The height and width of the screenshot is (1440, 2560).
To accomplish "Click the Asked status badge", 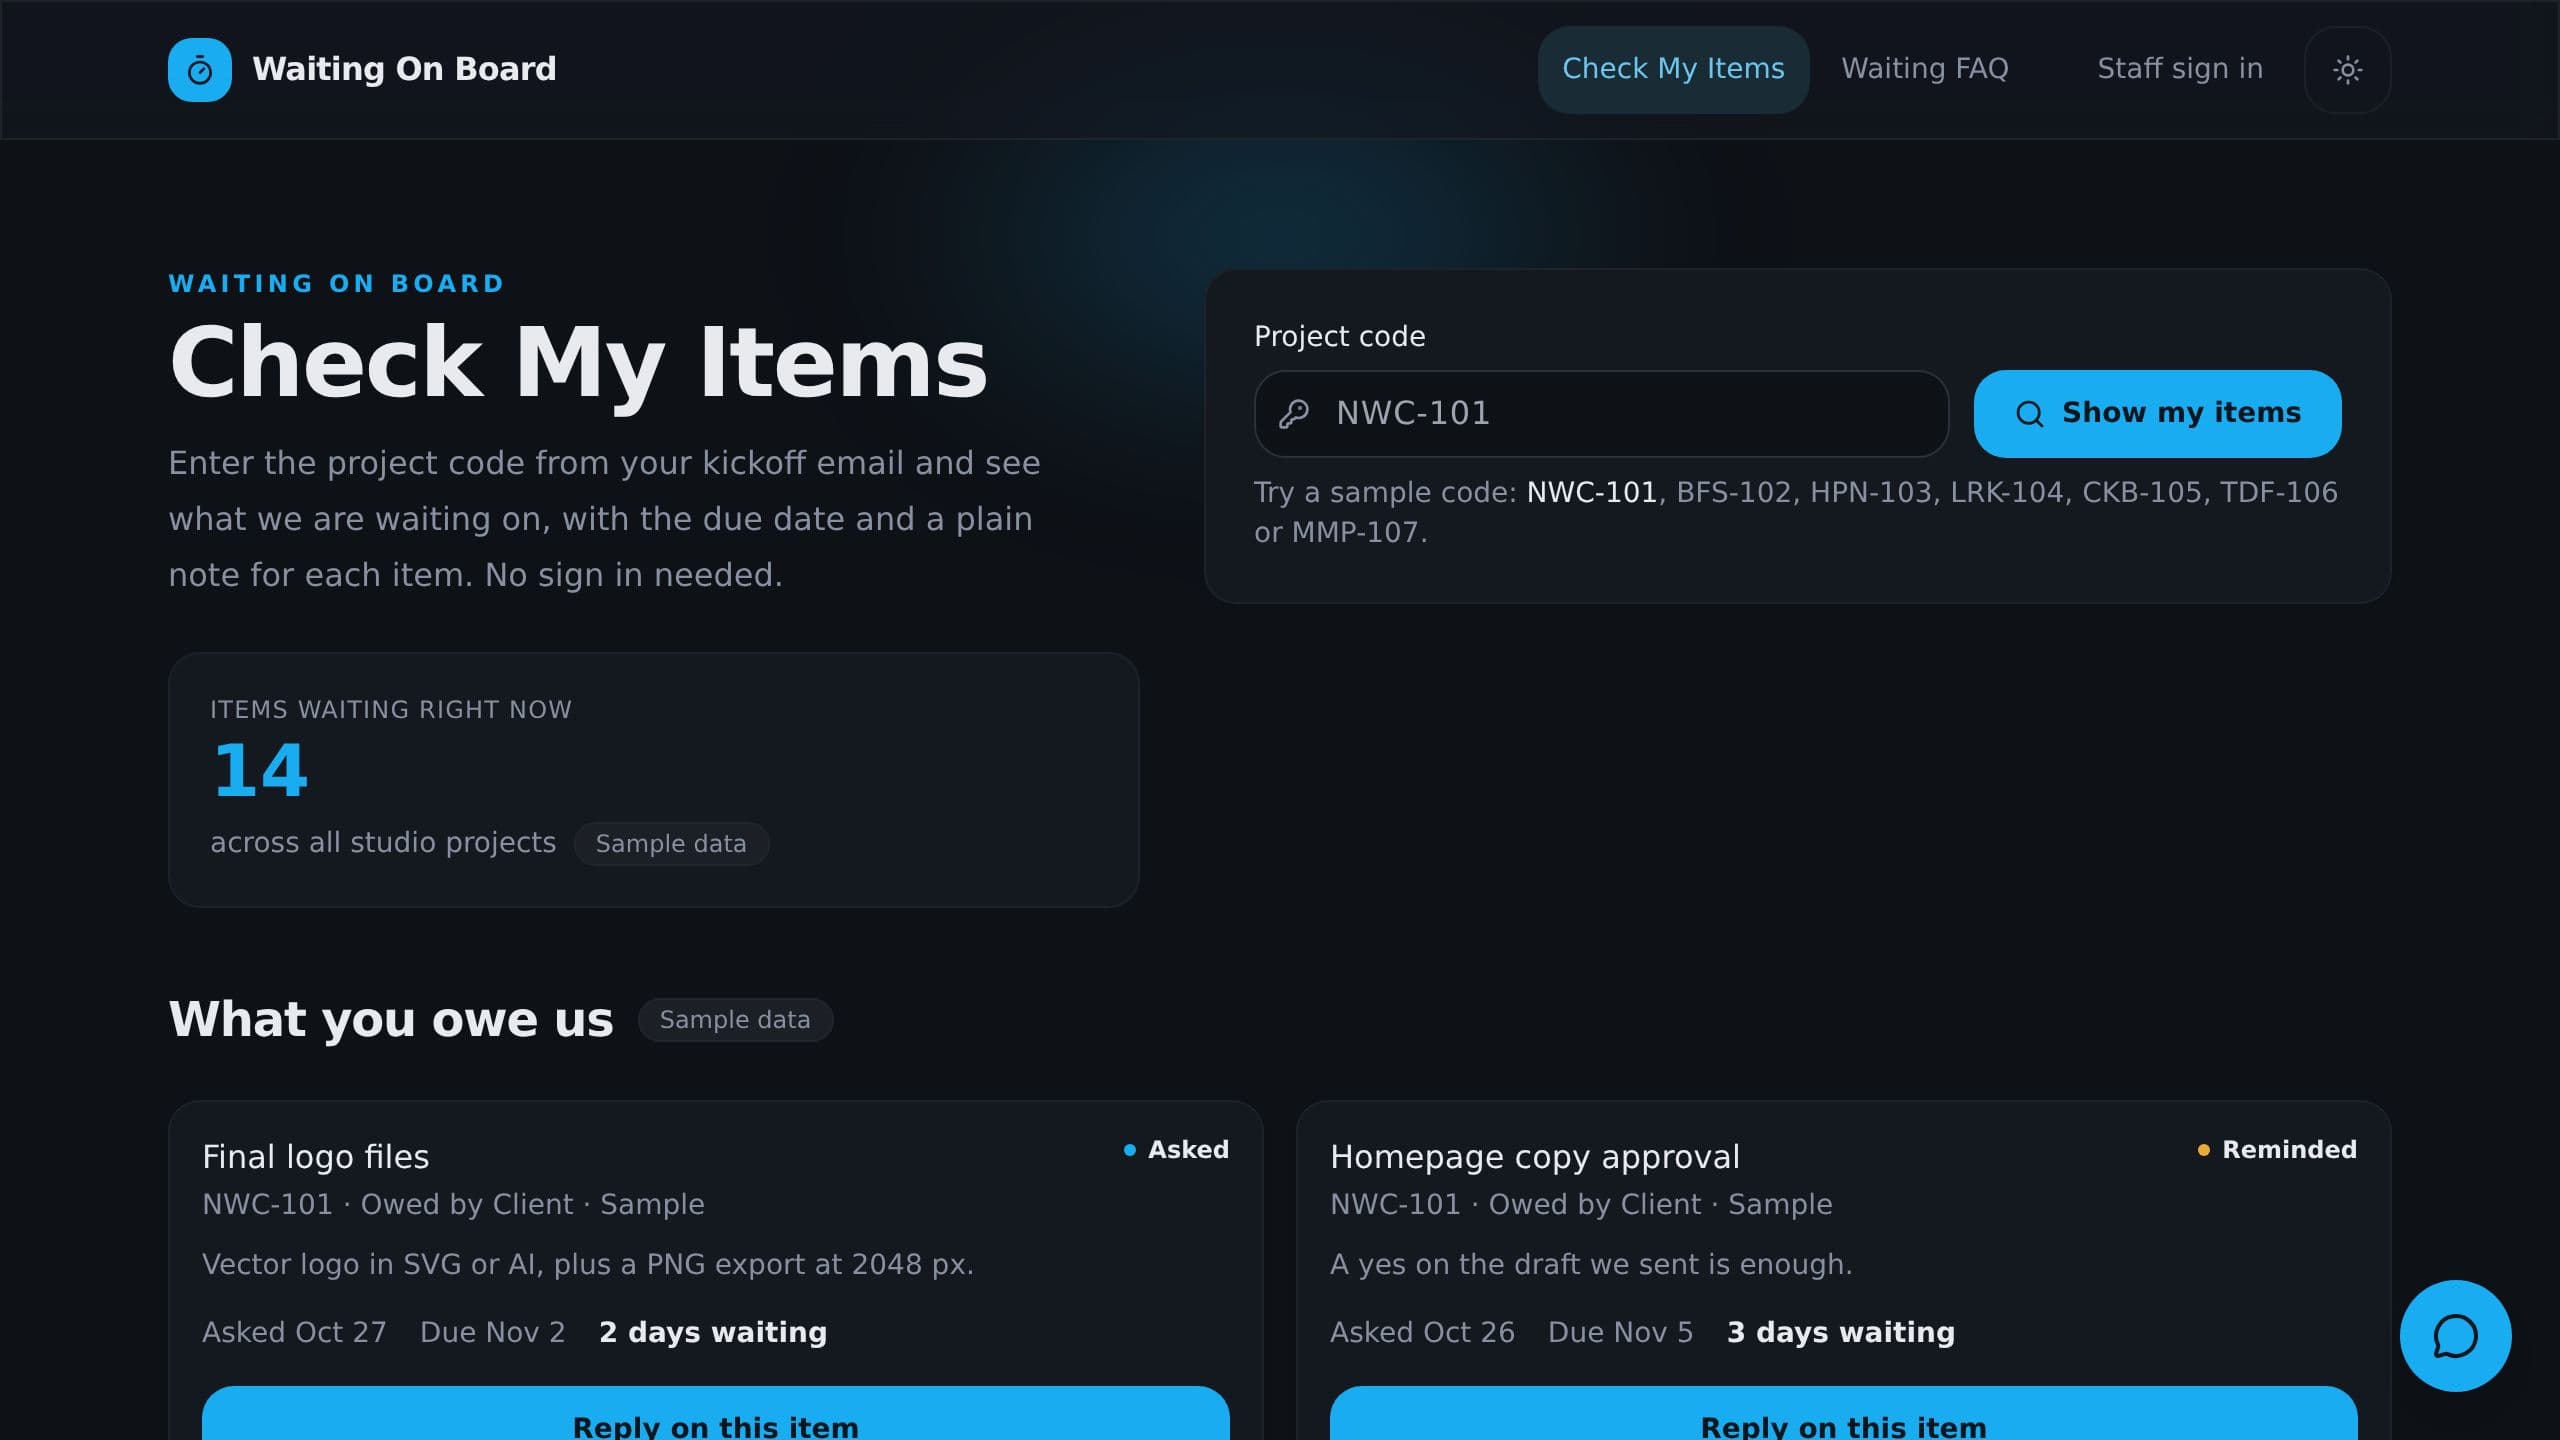I will click(x=1176, y=1150).
